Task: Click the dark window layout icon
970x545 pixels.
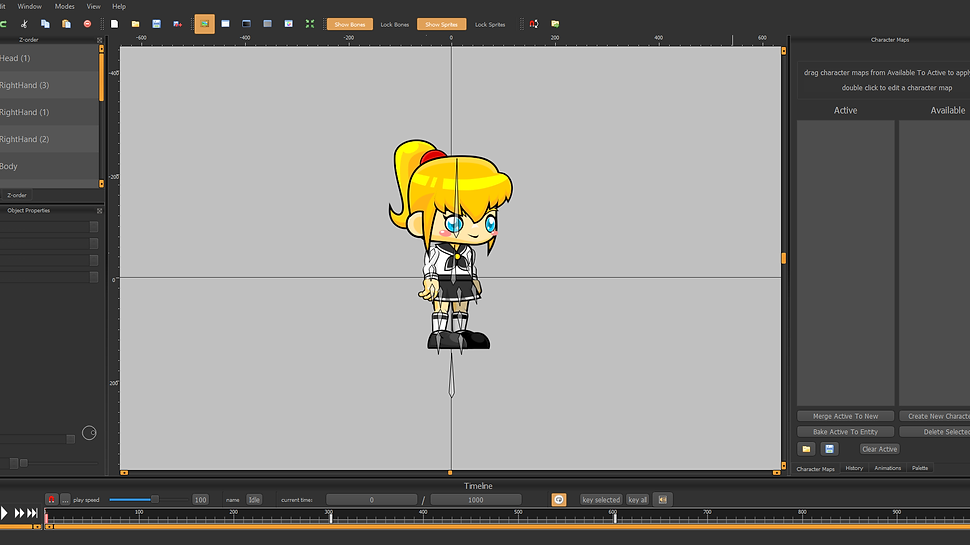Action: point(247,24)
